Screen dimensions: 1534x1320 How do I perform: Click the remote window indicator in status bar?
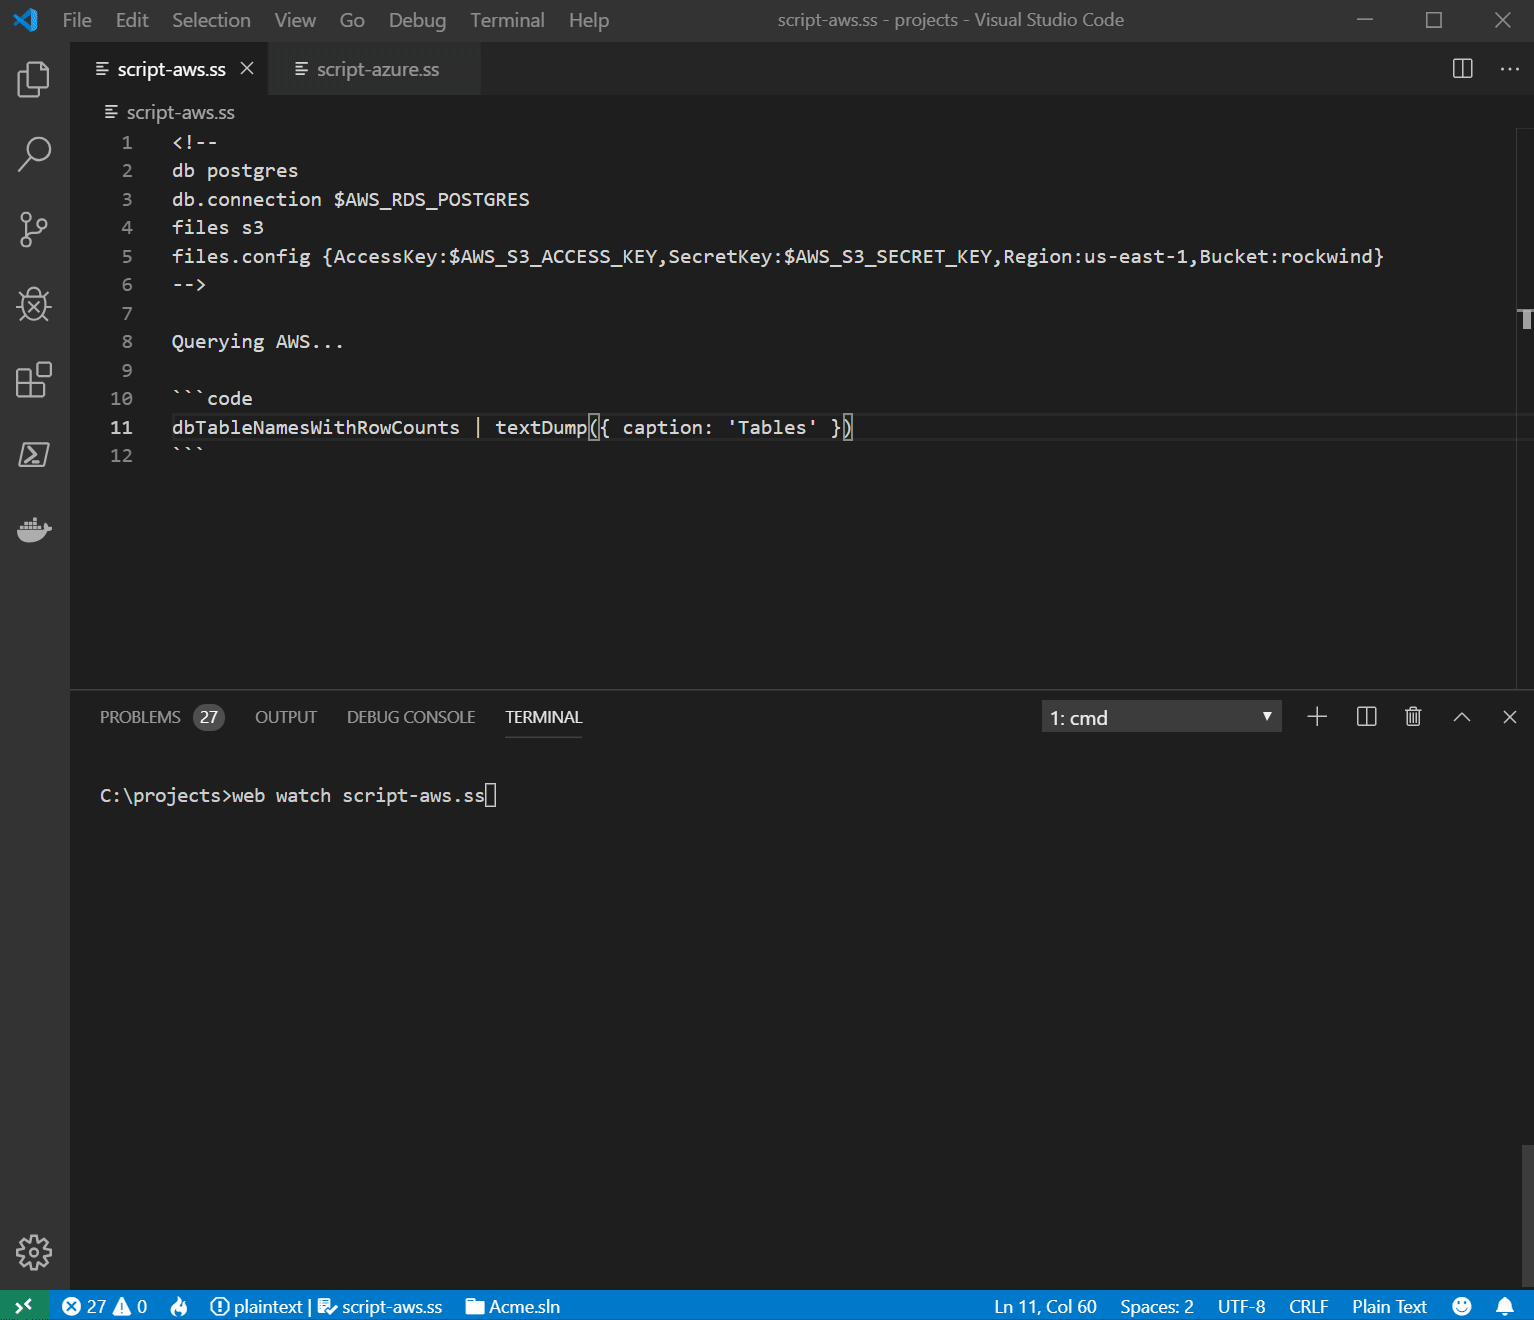[x=24, y=1306]
